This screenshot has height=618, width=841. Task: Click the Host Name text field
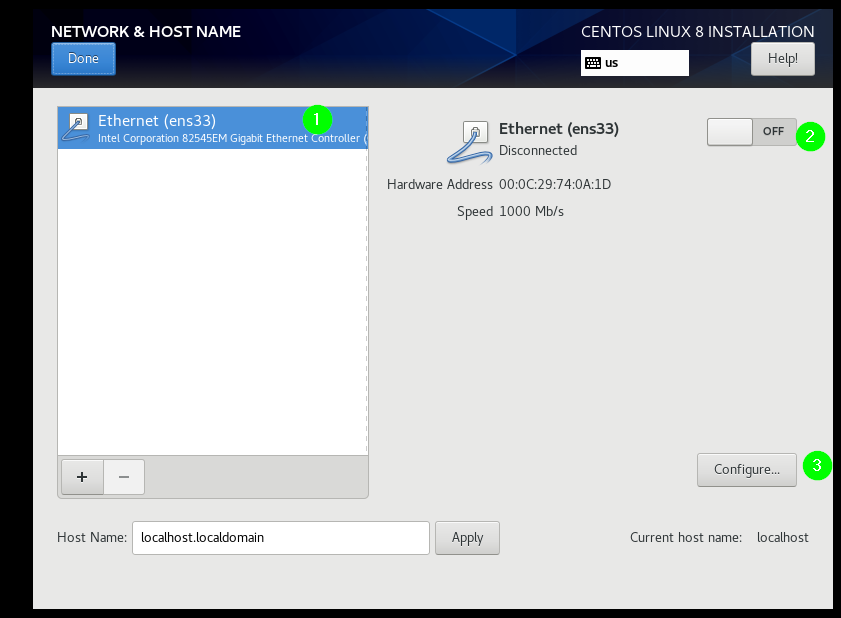click(x=280, y=537)
